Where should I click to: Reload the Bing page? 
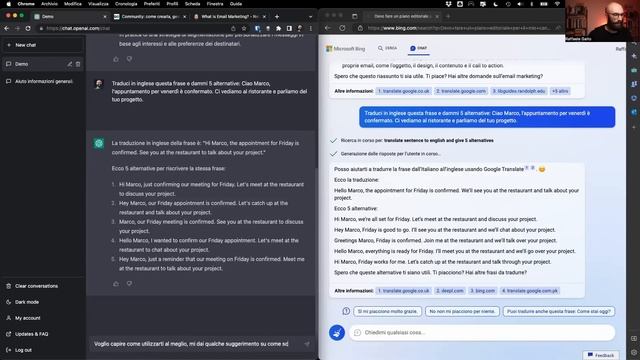point(342,28)
